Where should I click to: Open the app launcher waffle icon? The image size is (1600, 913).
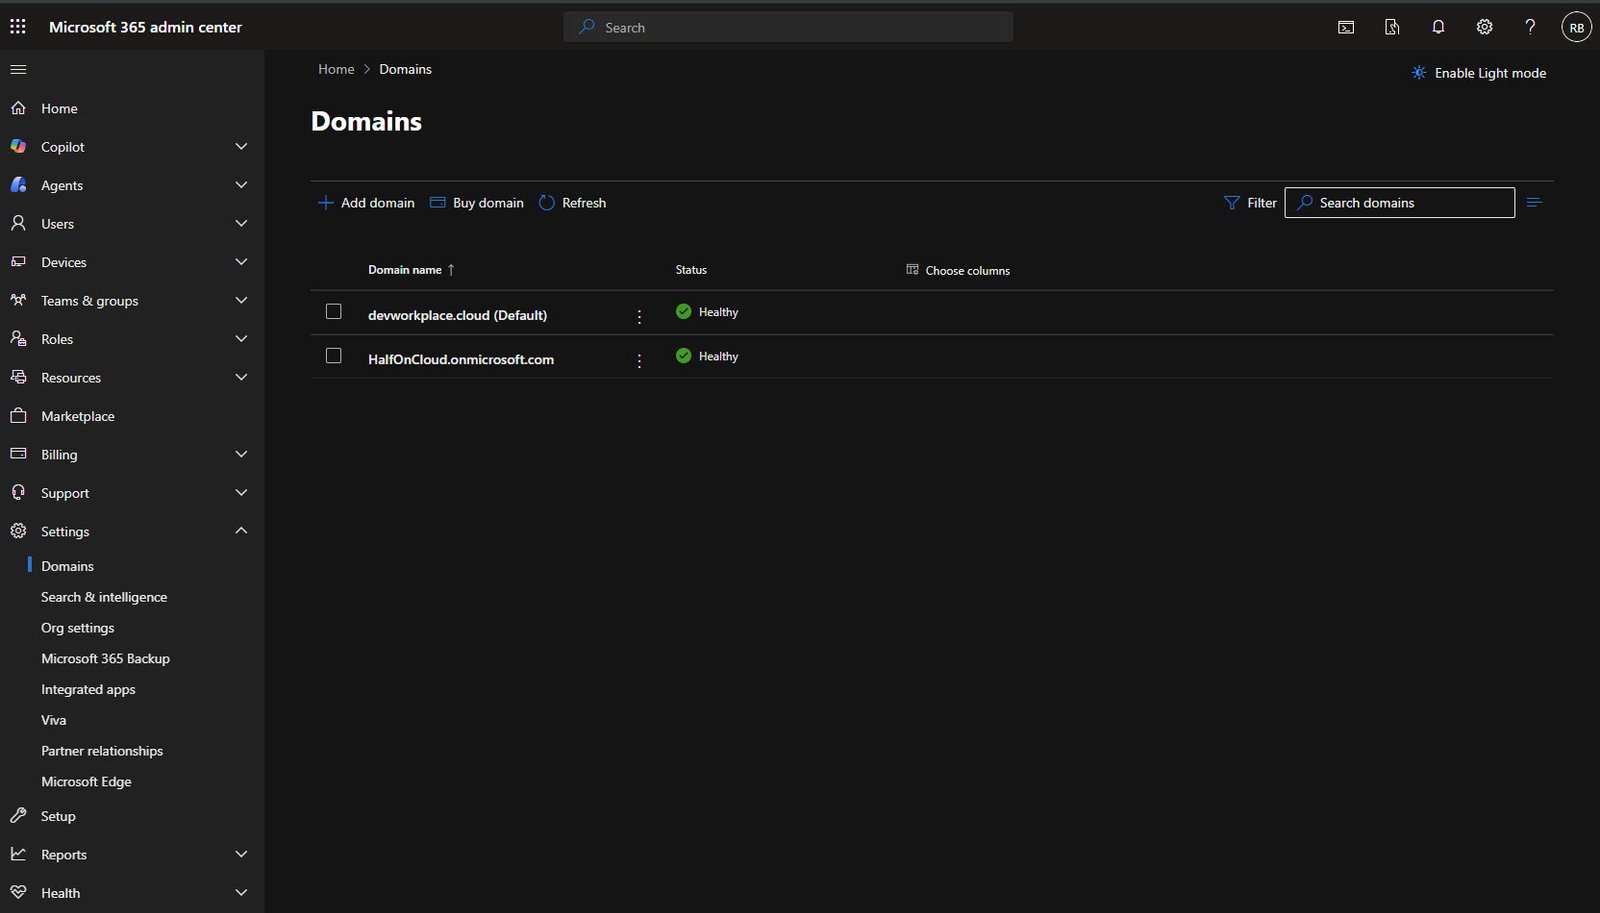click(18, 27)
